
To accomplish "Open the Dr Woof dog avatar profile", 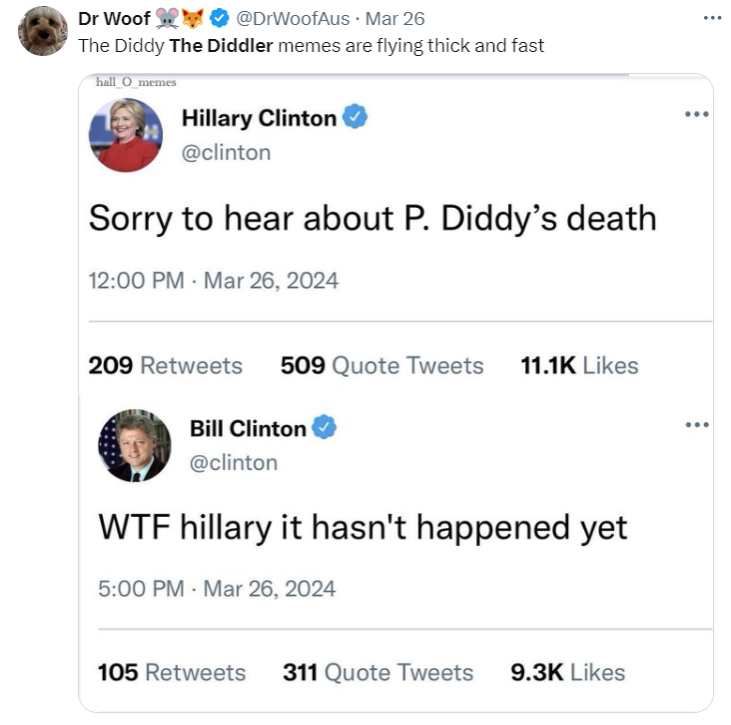I will coord(43,31).
